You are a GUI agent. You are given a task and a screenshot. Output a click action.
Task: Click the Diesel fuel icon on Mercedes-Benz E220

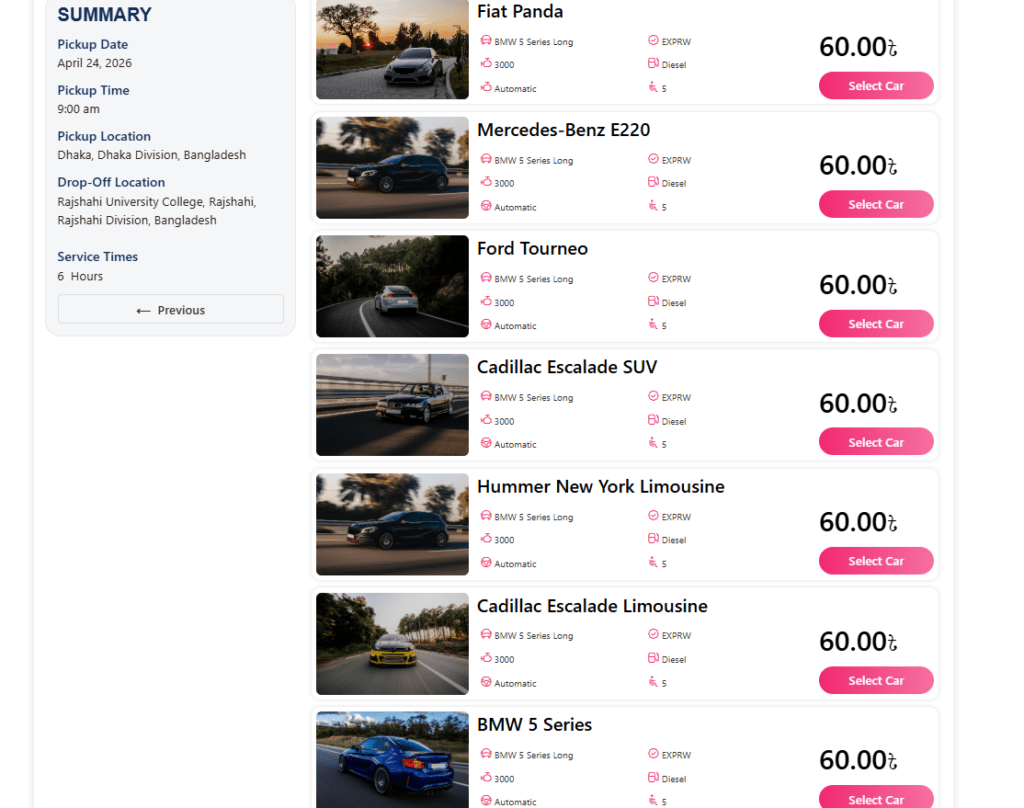pos(653,182)
